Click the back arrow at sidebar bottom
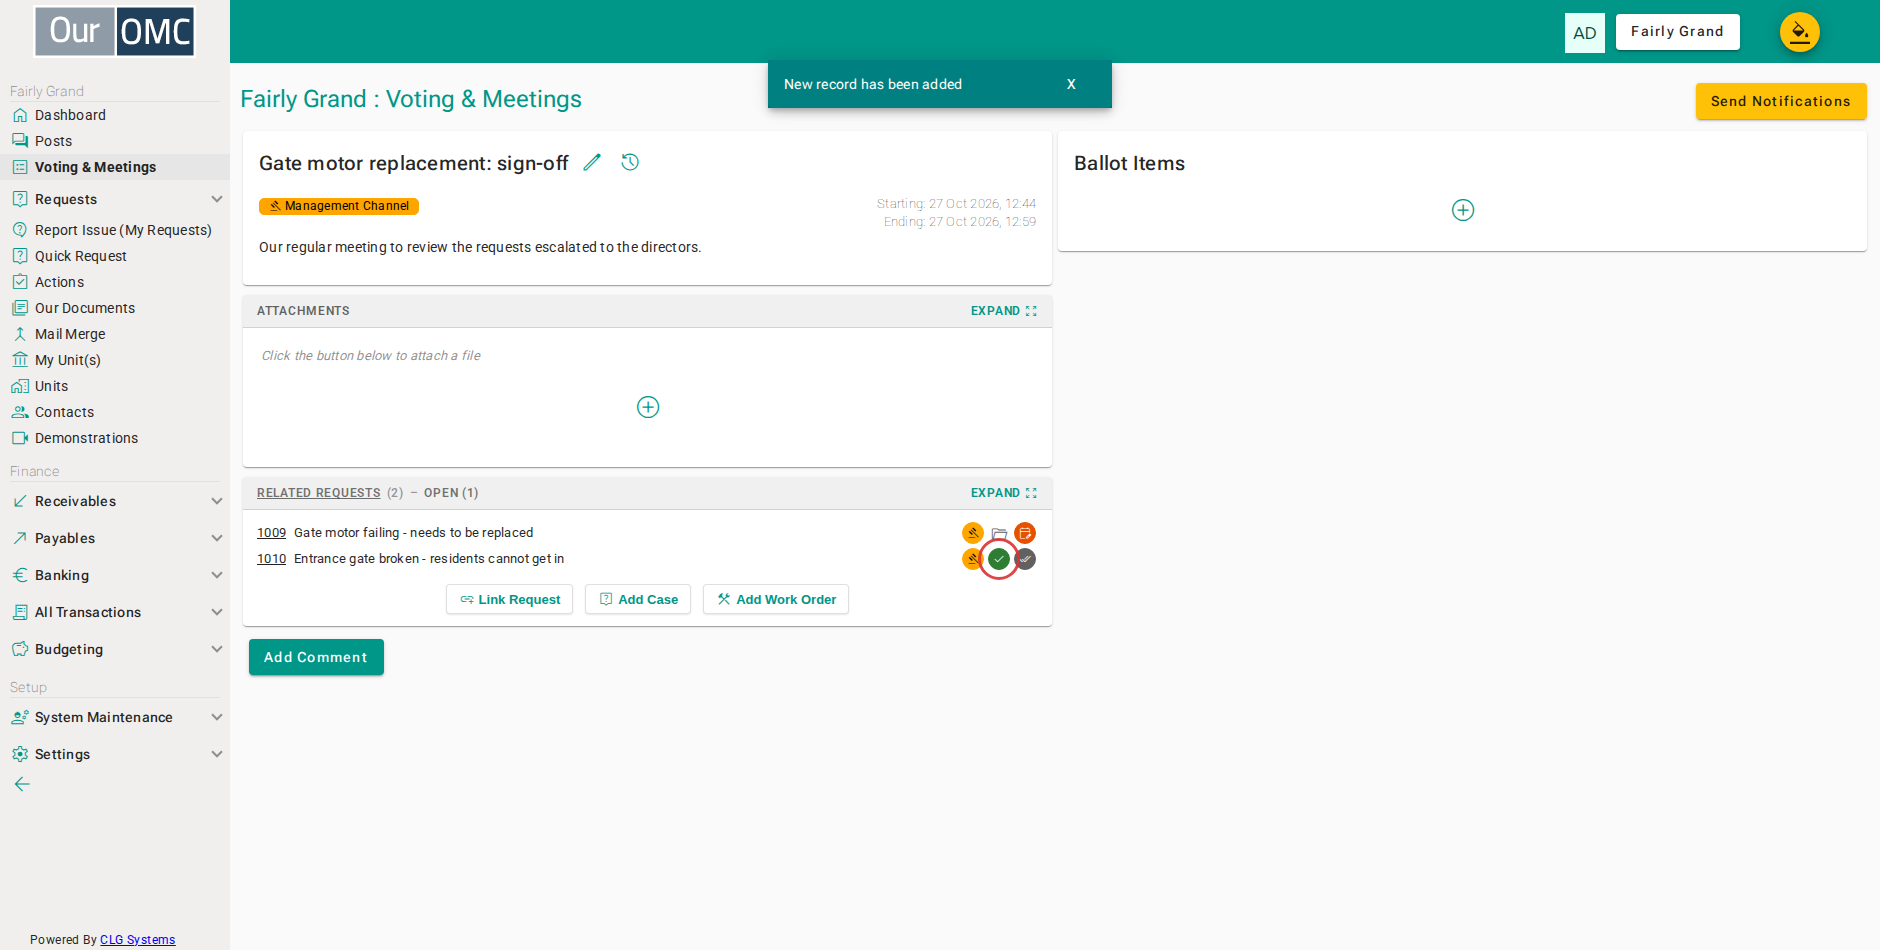Image resolution: width=1880 pixels, height=950 pixels. click(x=22, y=784)
